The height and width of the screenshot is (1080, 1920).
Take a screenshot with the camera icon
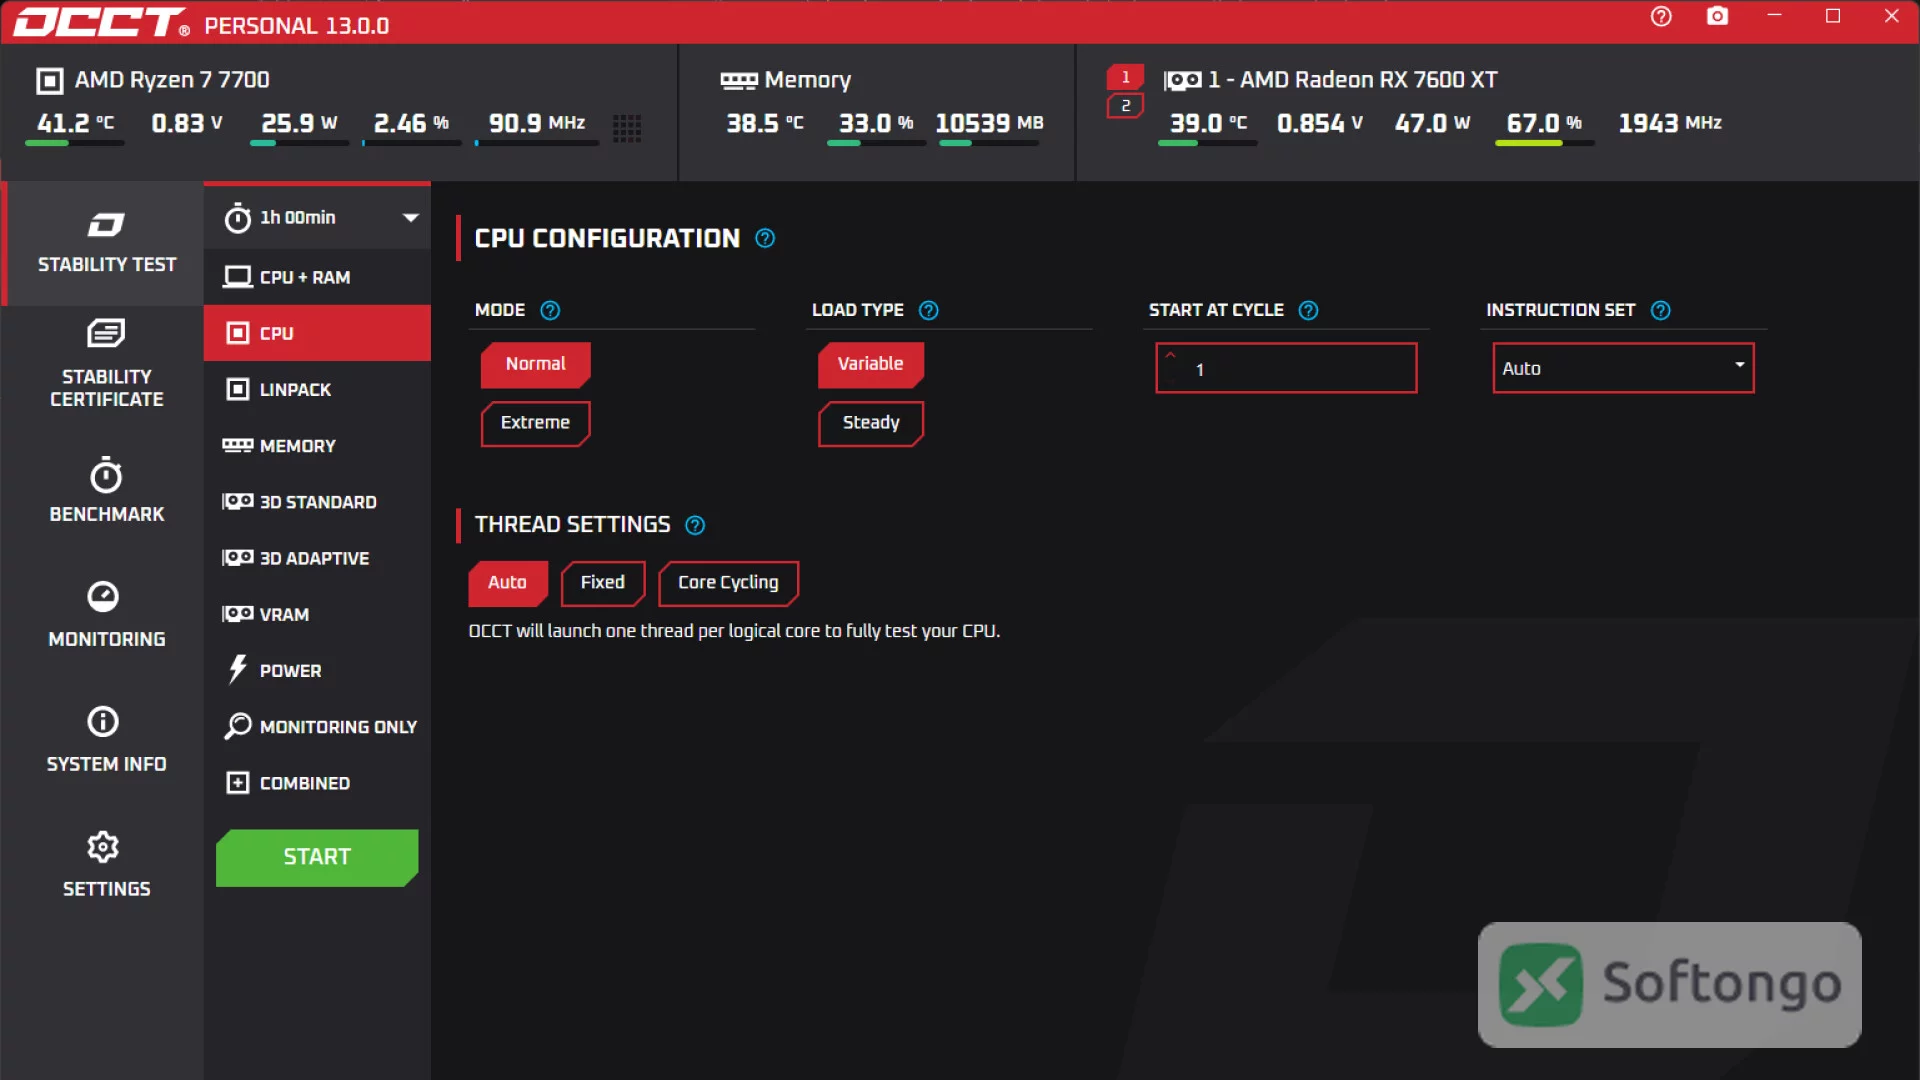[1717, 17]
